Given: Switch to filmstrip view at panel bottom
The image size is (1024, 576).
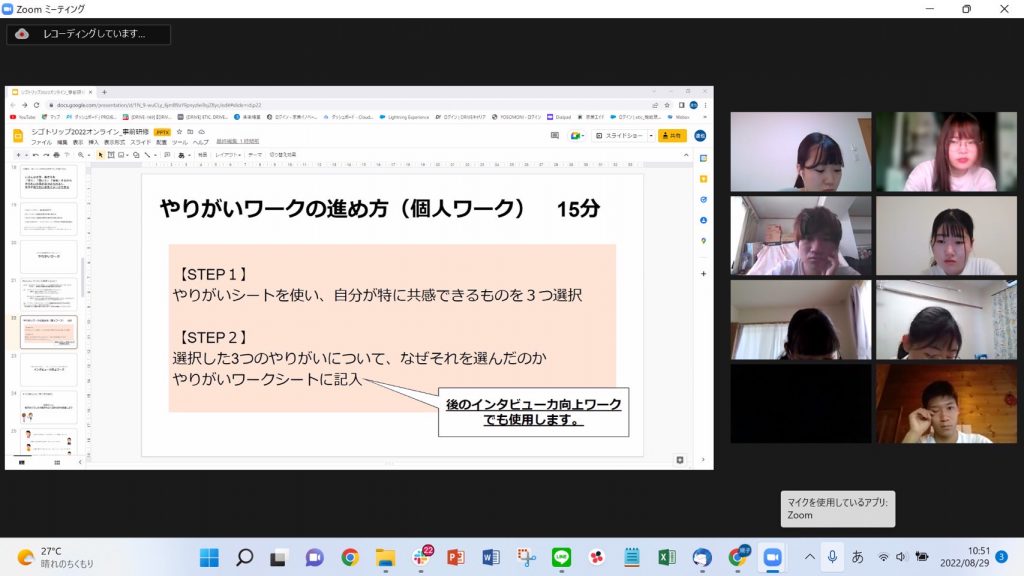Looking at the screenshot, I should pyautogui.click(x=22, y=462).
